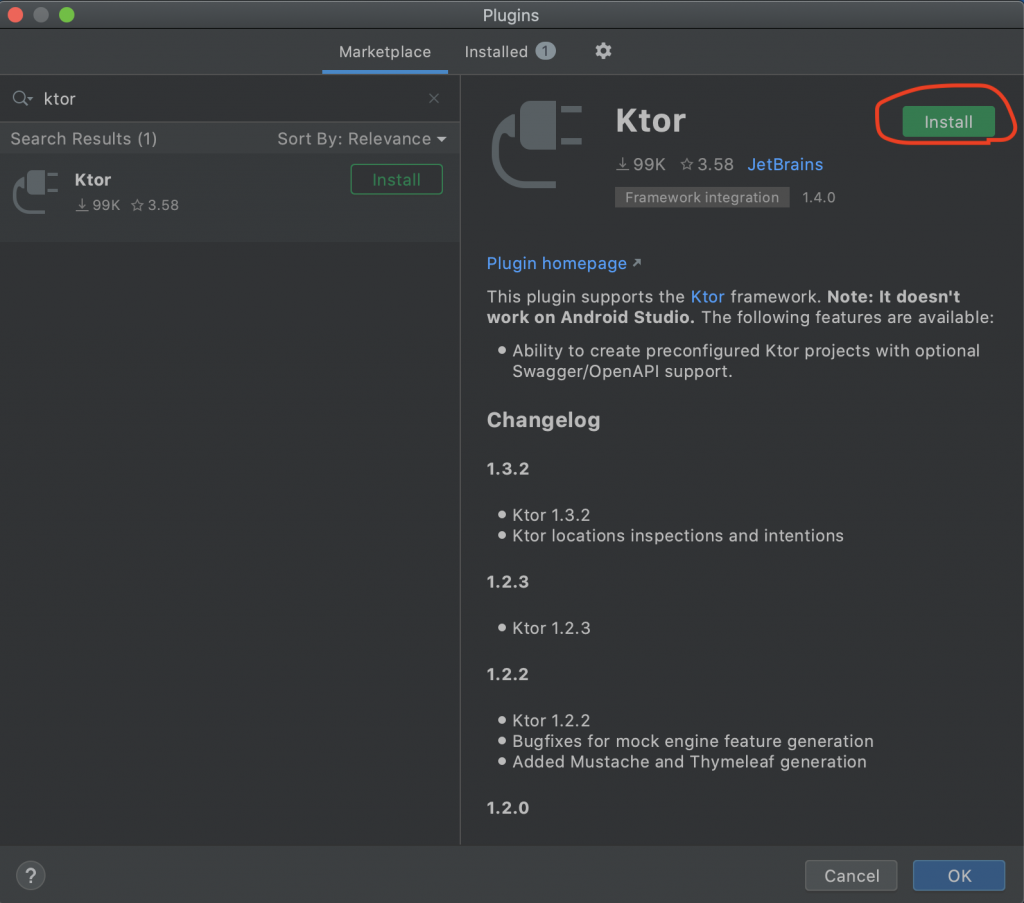Click 'Ktor locations inspections and intentions' entry
This screenshot has height=903, width=1024.
coord(678,536)
